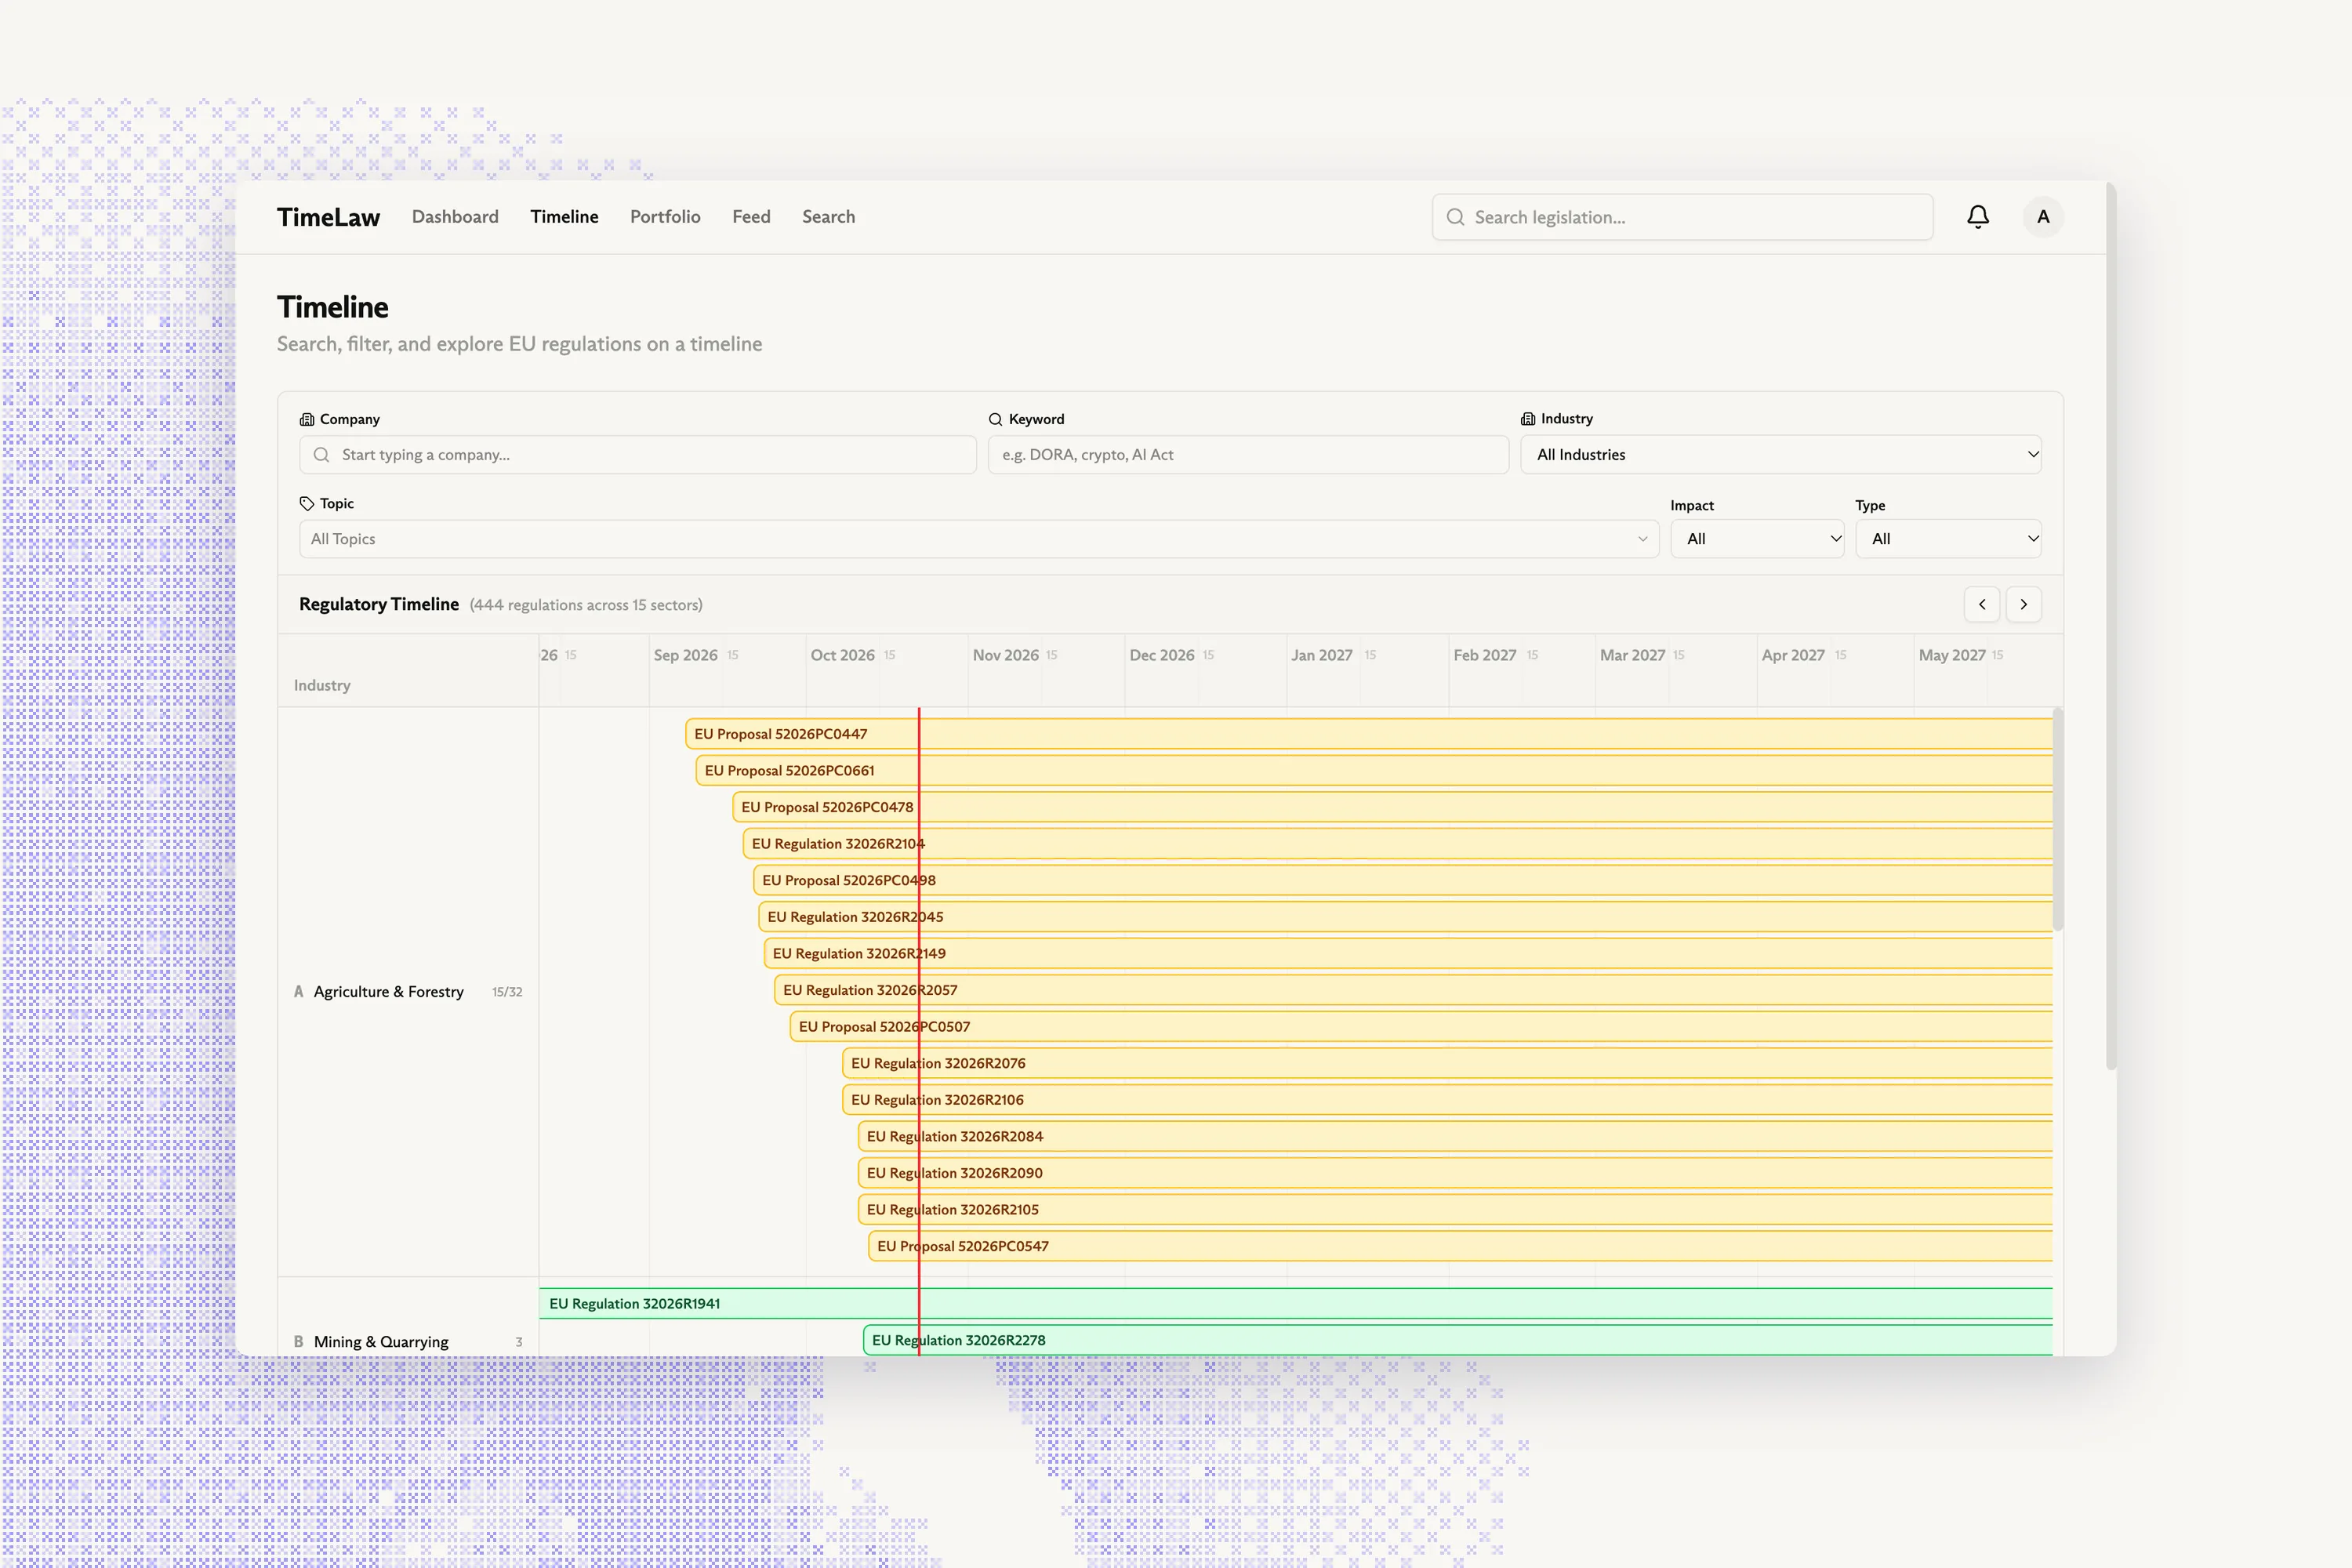Click the TimeLaw logo

(x=328, y=217)
